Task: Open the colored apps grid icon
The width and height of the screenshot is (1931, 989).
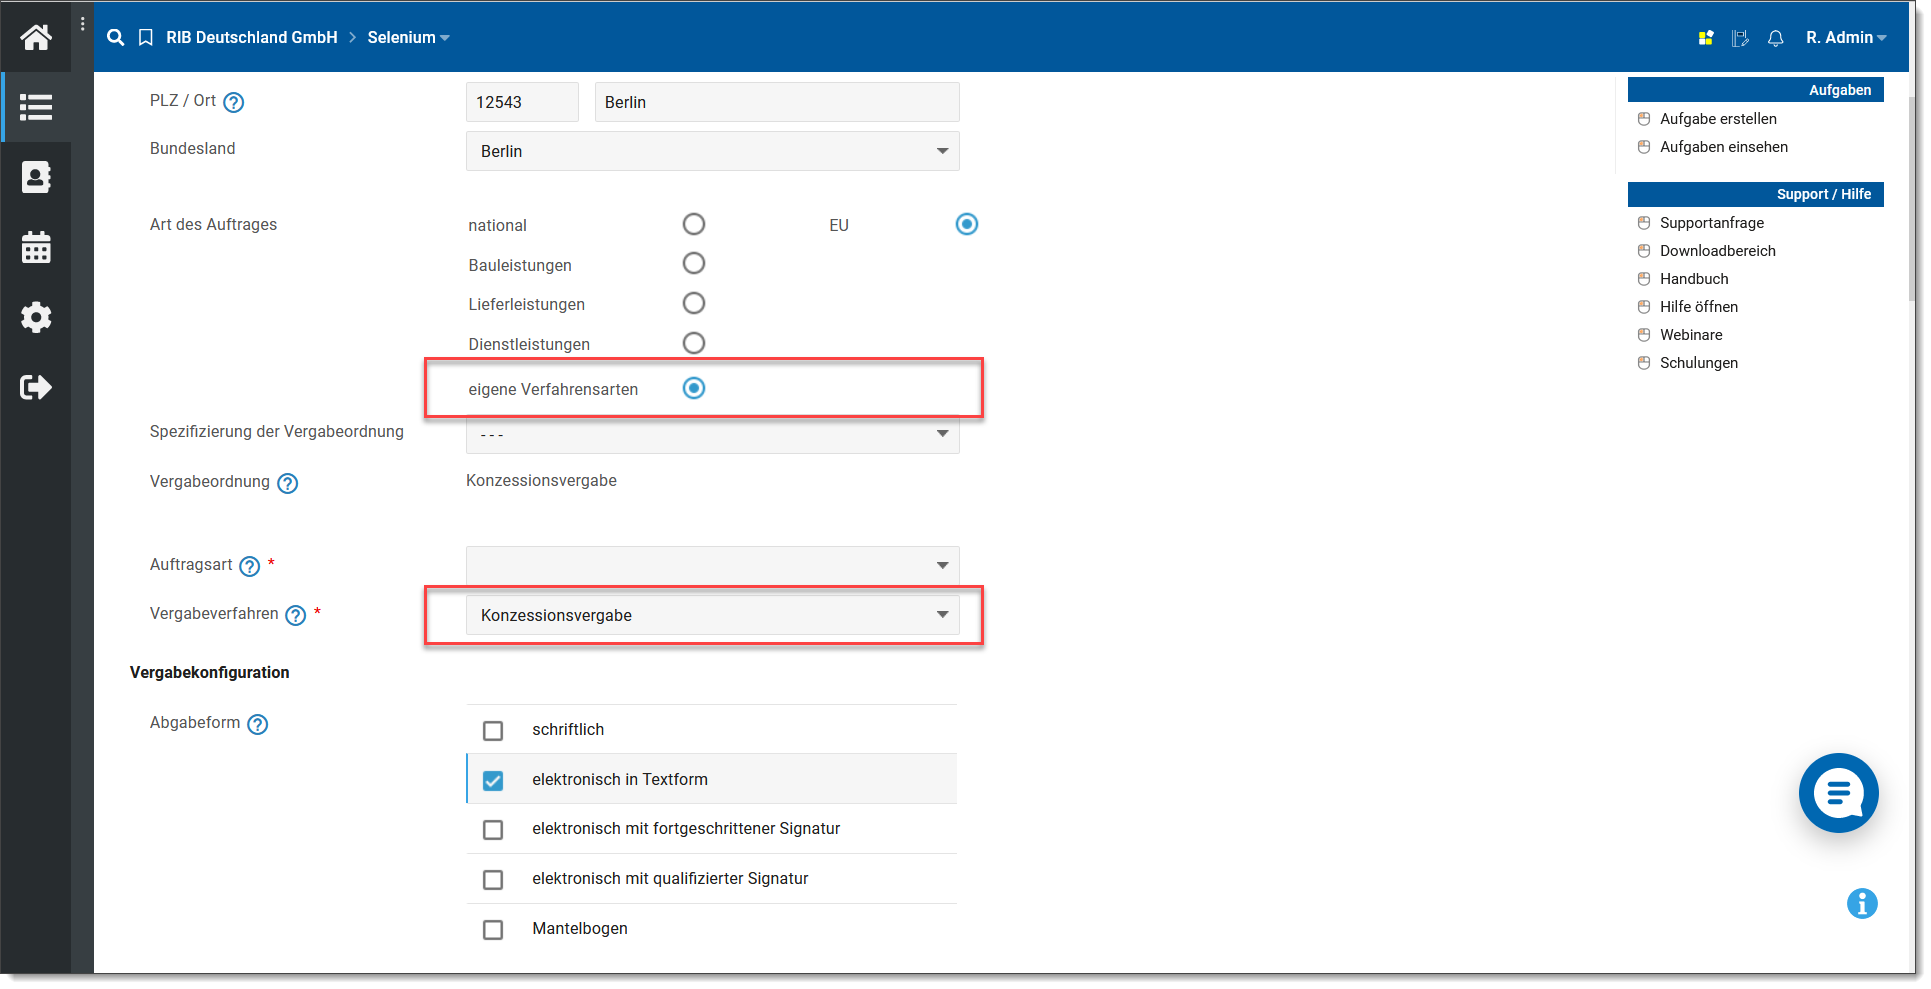Action: point(1706,38)
